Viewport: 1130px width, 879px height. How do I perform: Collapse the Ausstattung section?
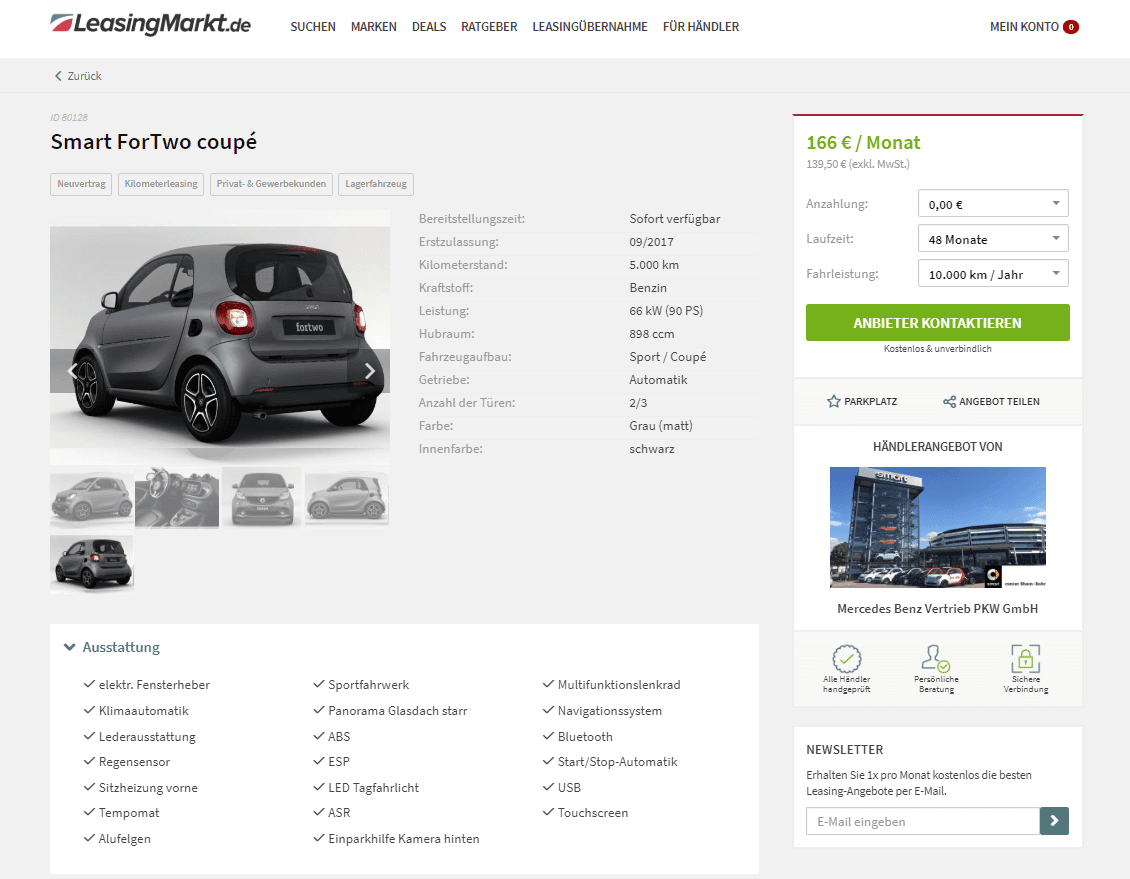[x=112, y=647]
